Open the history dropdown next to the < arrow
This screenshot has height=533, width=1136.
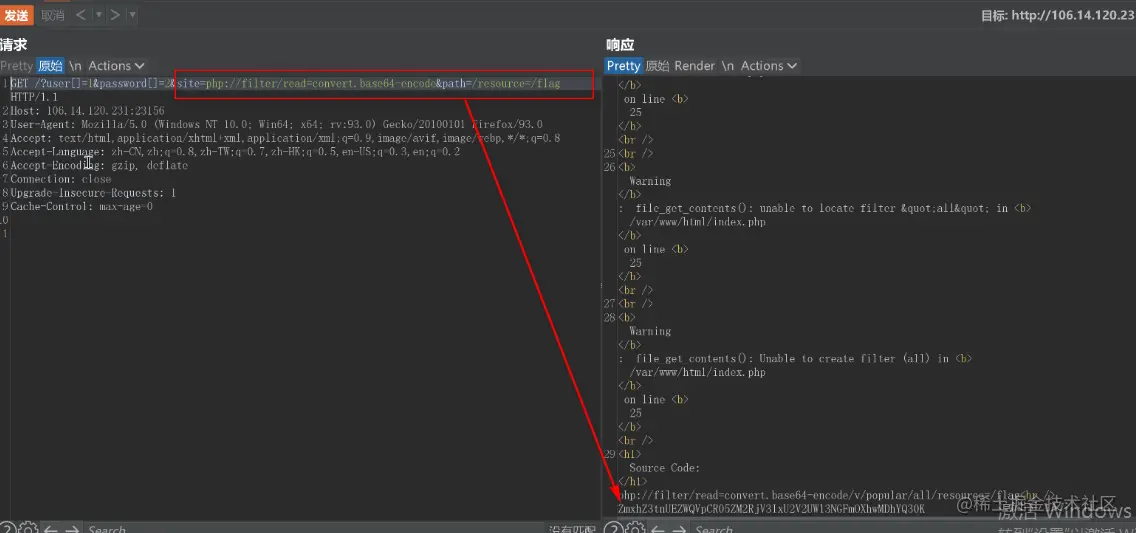[x=99, y=14]
